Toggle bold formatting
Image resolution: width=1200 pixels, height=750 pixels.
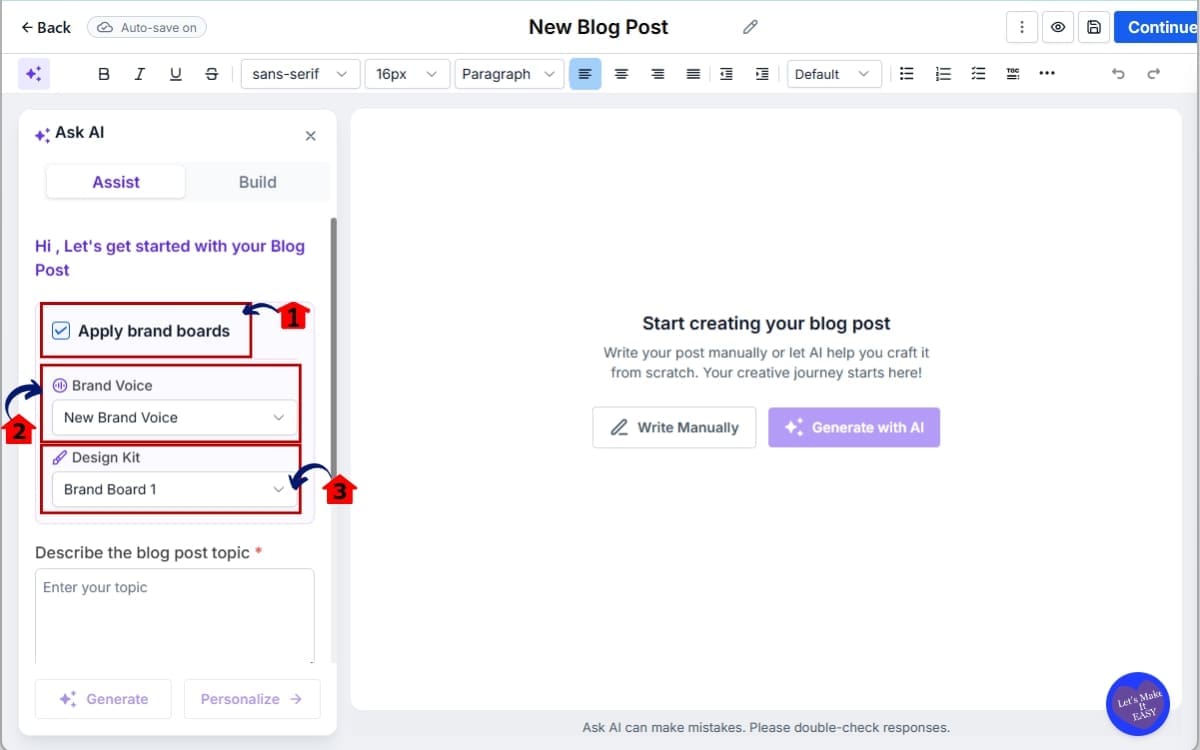tap(103, 74)
